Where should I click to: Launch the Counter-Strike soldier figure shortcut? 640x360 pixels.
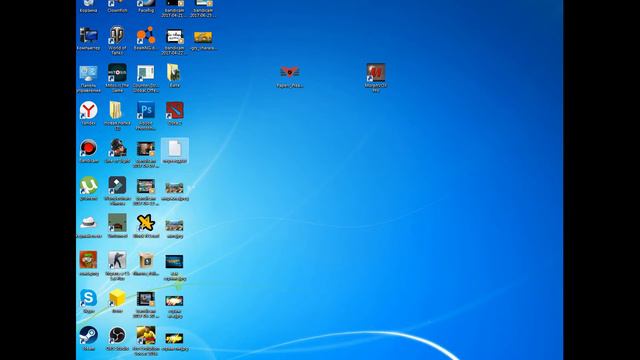click(117, 261)
